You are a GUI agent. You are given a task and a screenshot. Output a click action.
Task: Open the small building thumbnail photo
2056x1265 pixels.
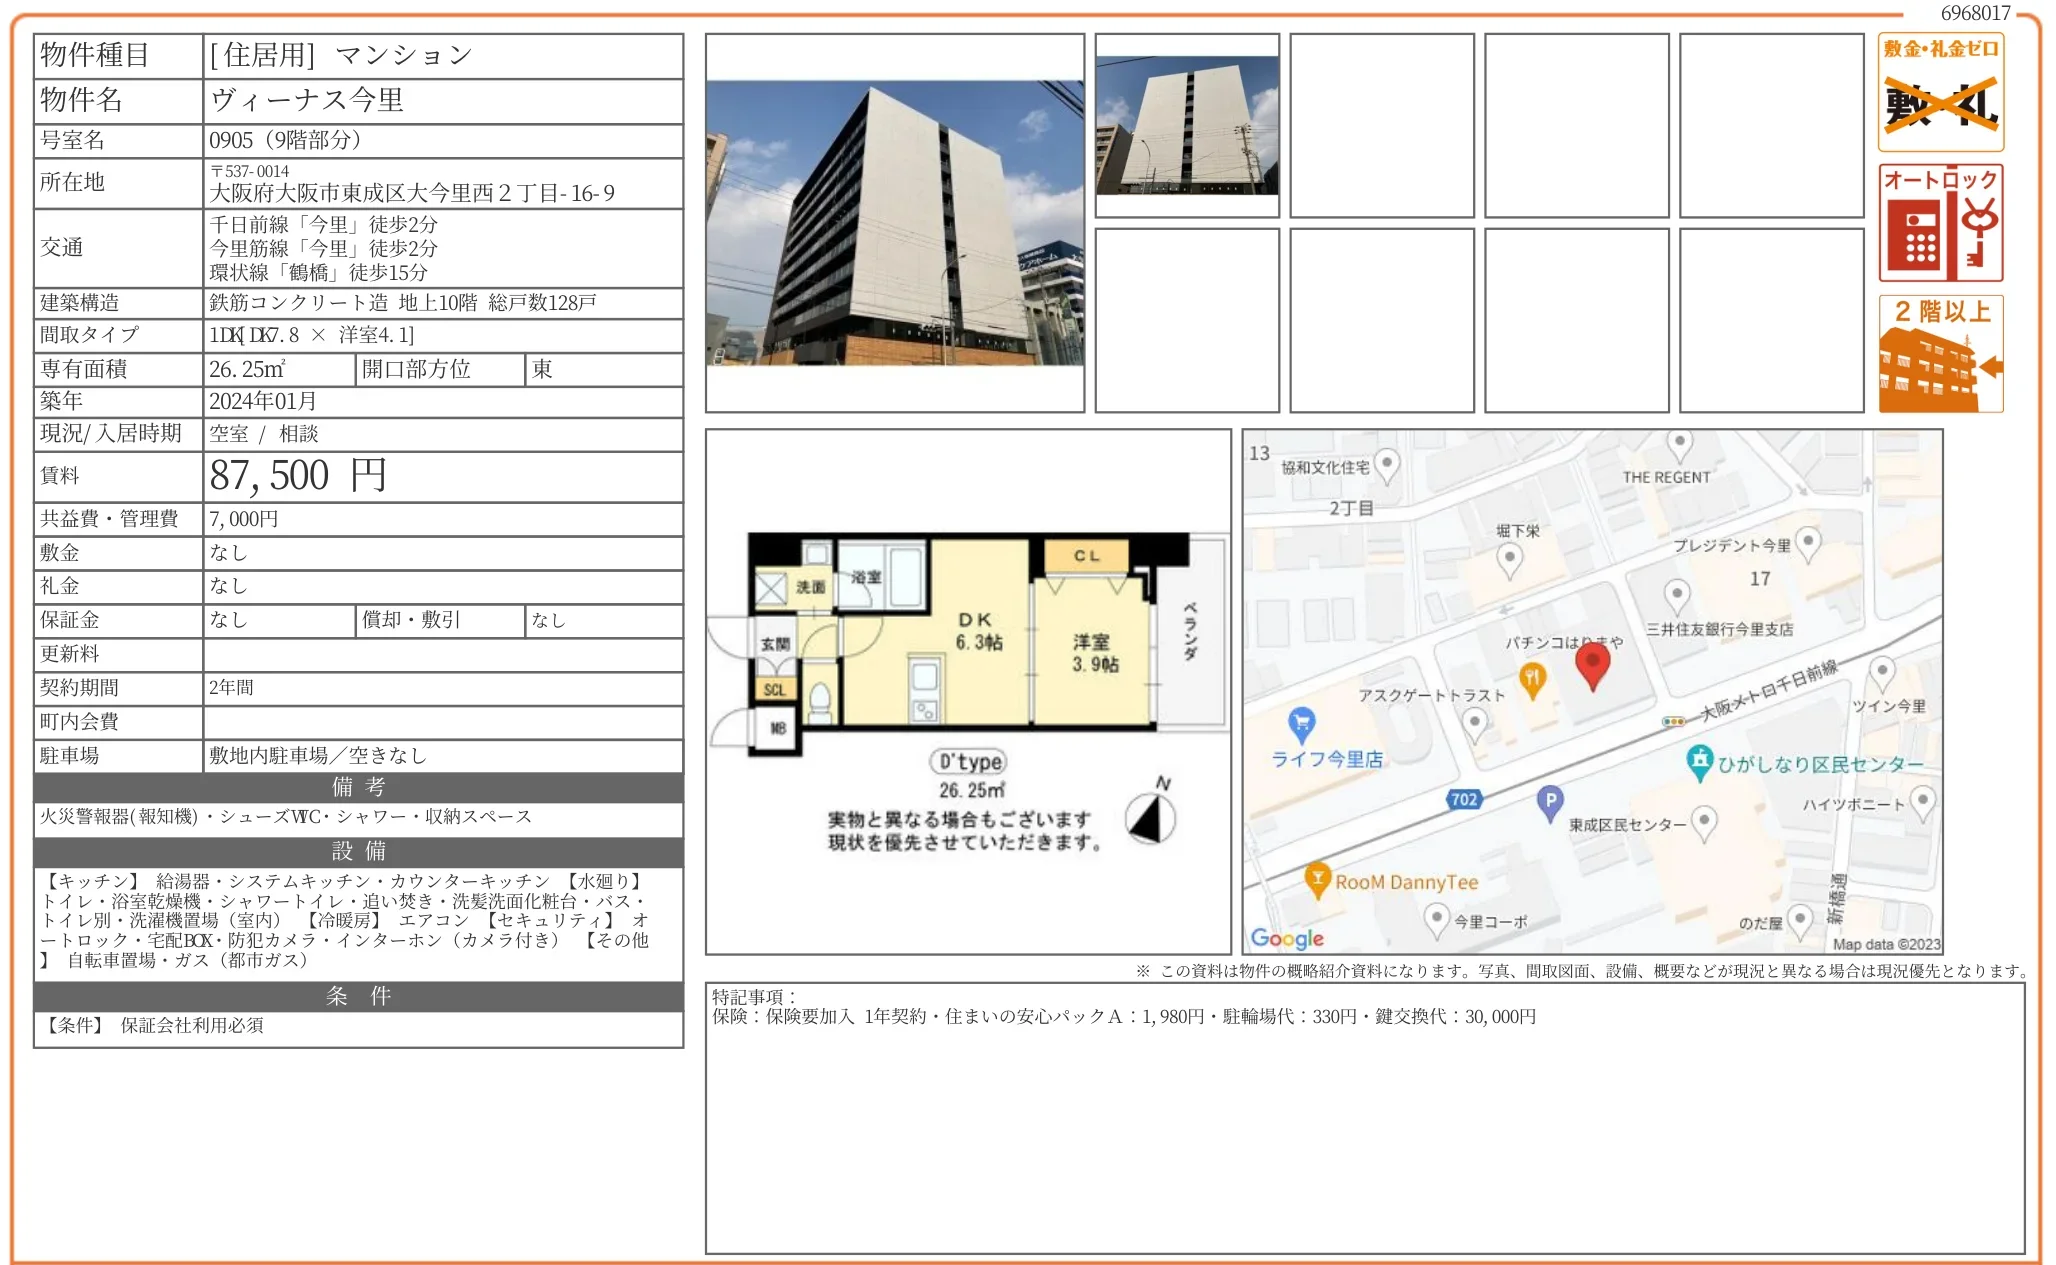point(1187,125)
